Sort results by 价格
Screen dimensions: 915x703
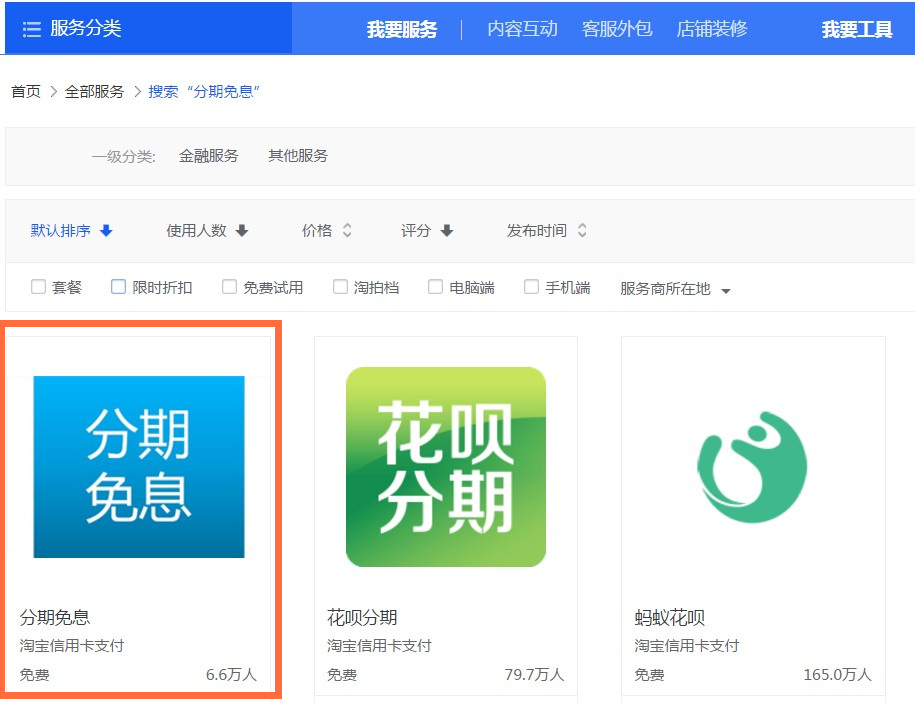(317, 230)
